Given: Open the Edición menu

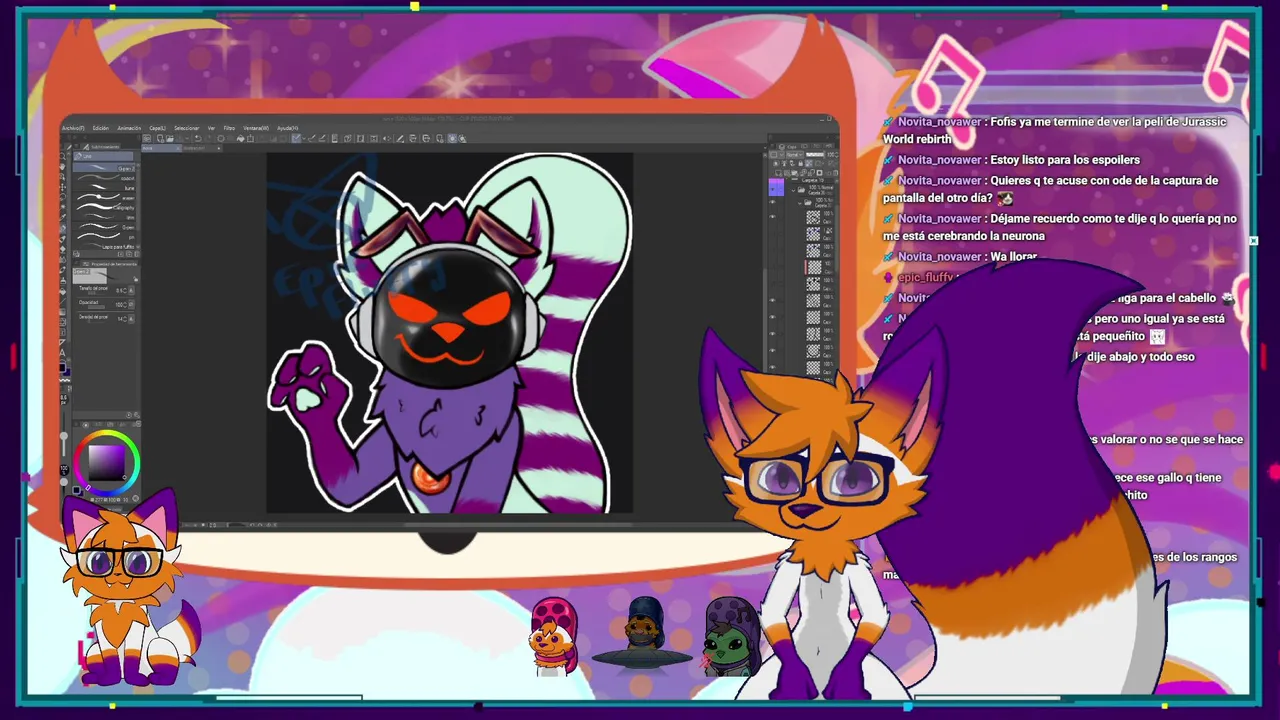Looking at the screenshot, I should [x=101, y=128].
